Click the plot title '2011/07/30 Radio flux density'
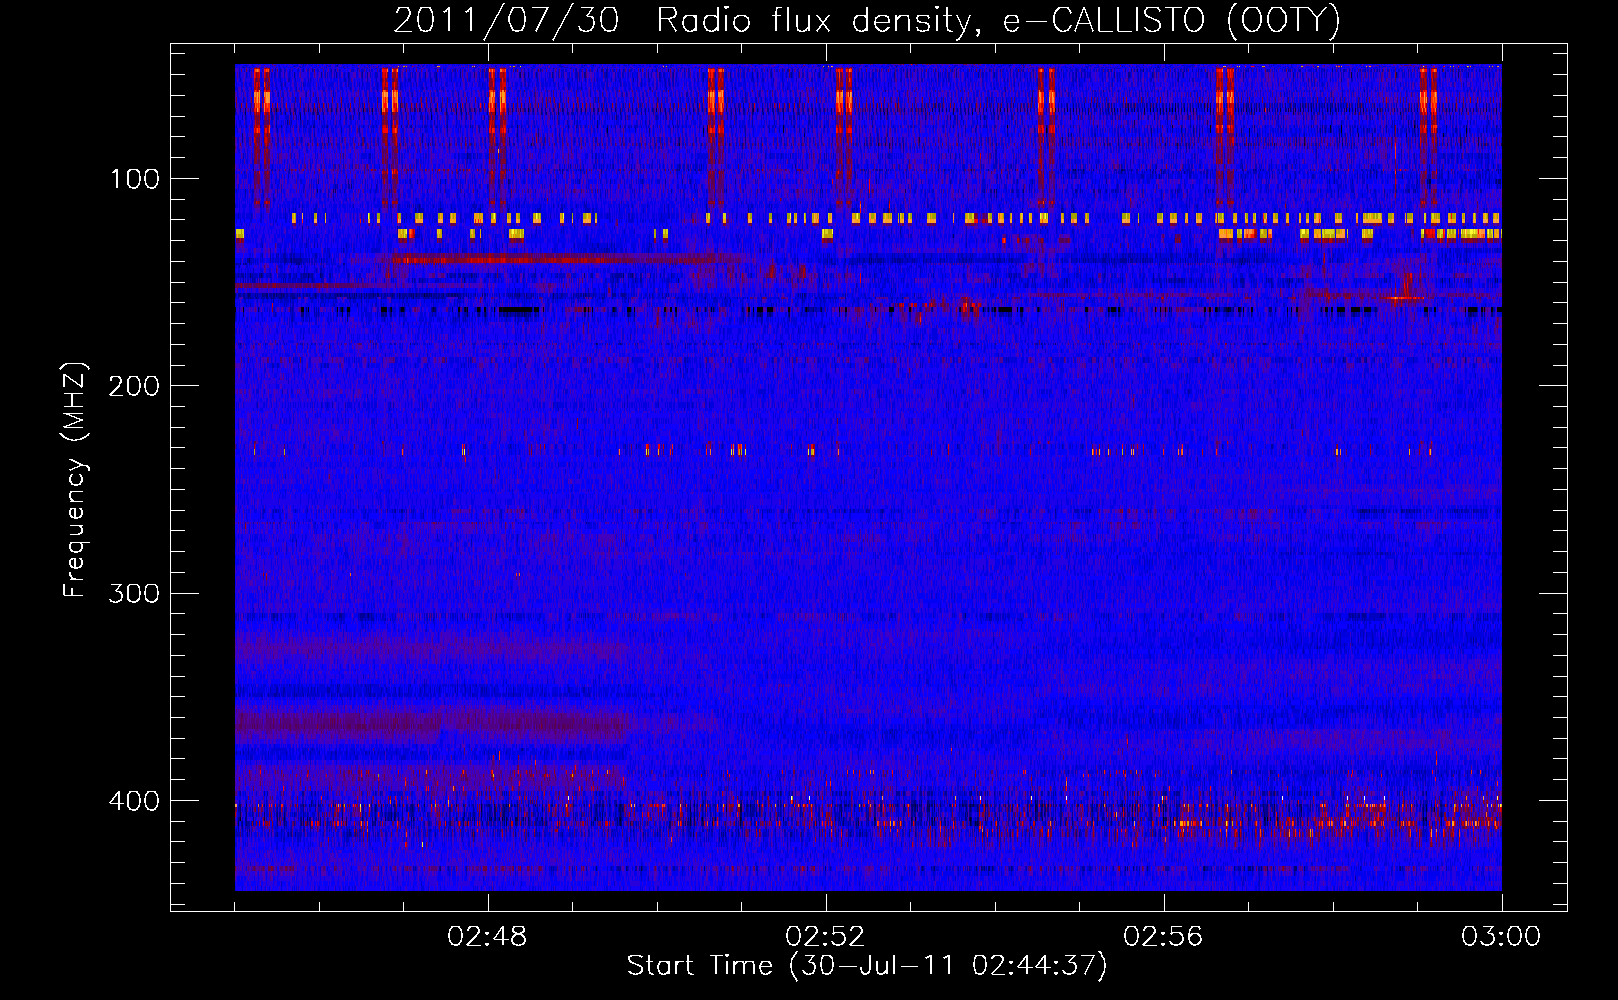This screenshot has height=1000, width=1618. coord(867,20)
